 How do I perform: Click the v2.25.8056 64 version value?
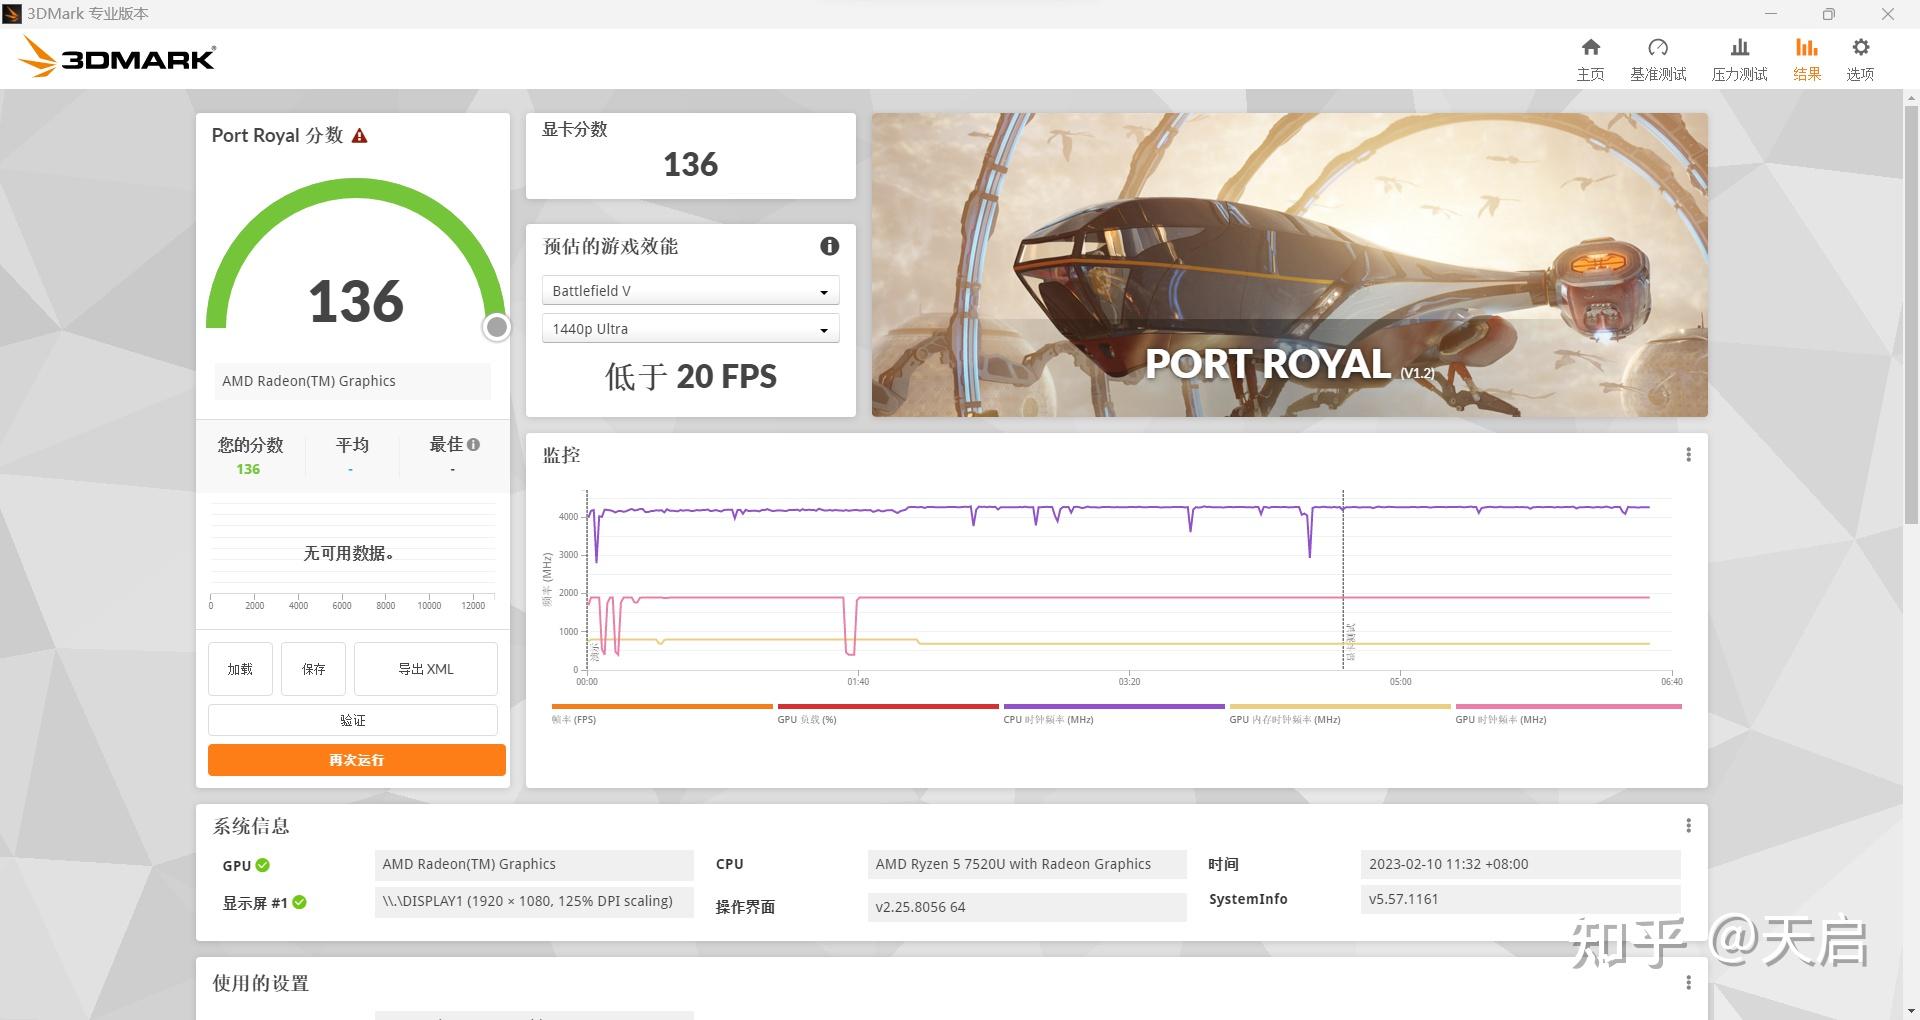(x=1027, y=907)
